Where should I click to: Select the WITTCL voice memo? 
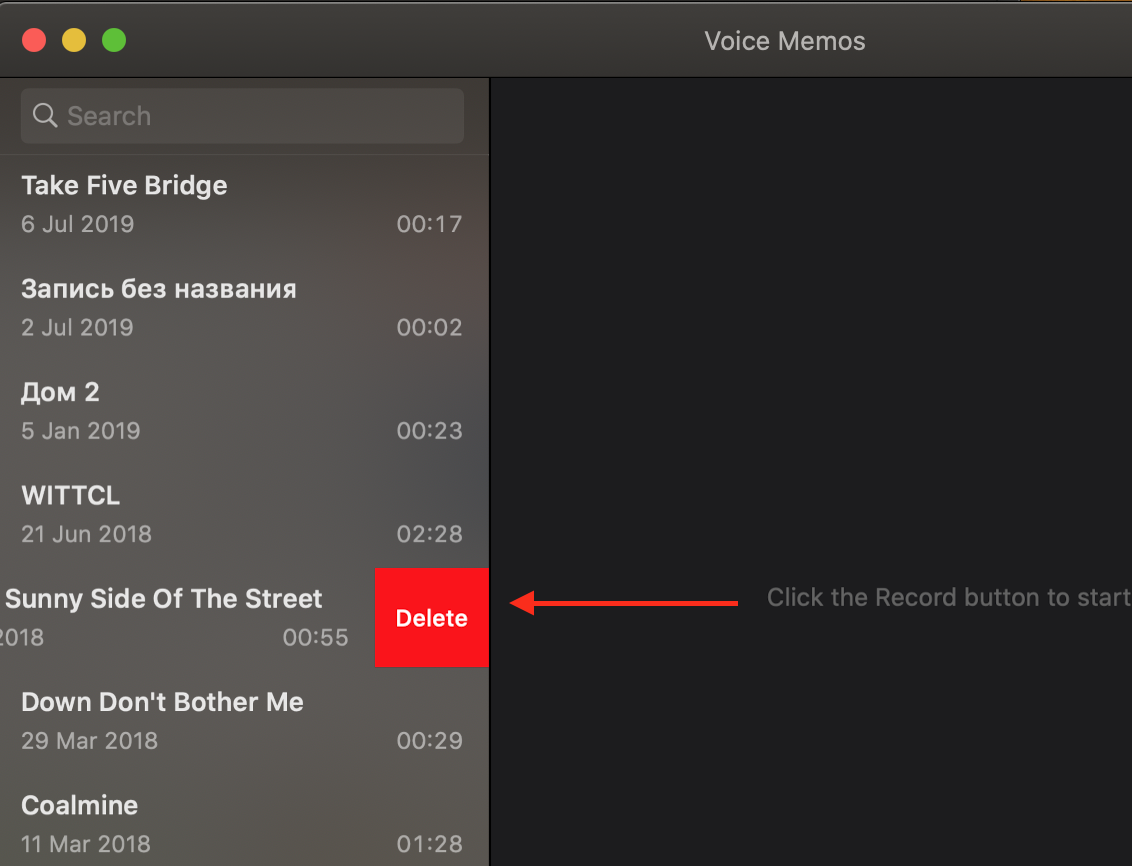click(x=70, y=494)
